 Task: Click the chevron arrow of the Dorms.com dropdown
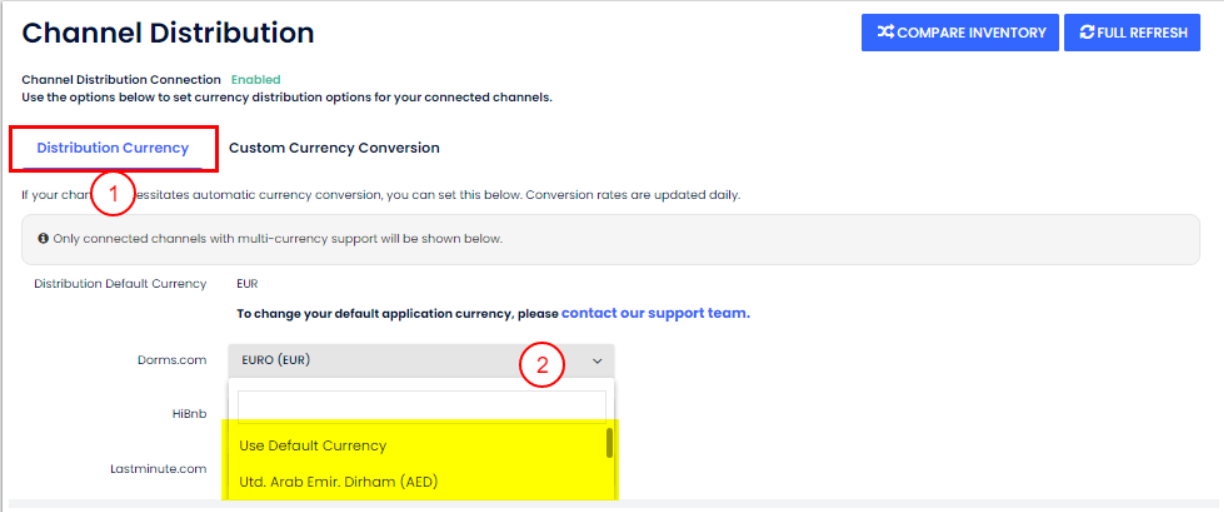pyautogui.click(x=597, y=361)
